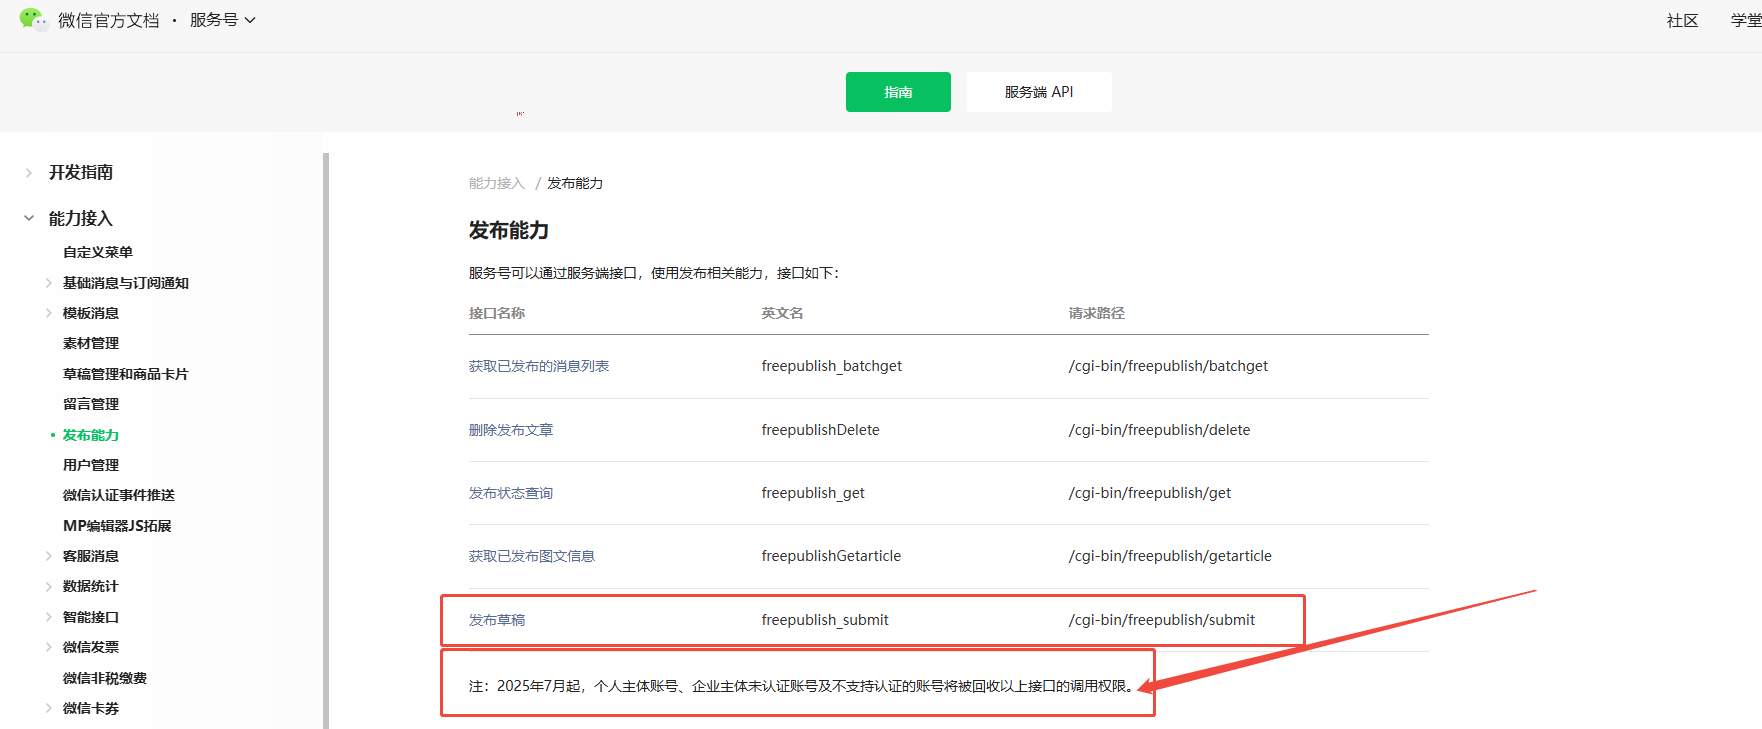Screen dimensions: 1762x729
Task: Open 素材管理 in the sidebar
Action: point(91,343)
